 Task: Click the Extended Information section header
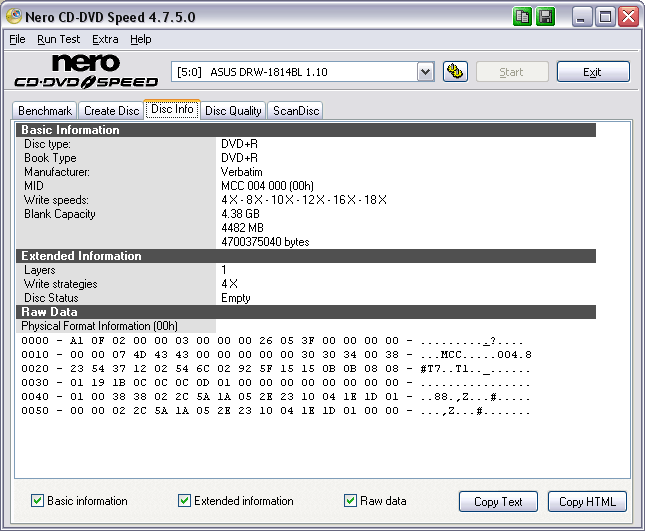point(306,256)
